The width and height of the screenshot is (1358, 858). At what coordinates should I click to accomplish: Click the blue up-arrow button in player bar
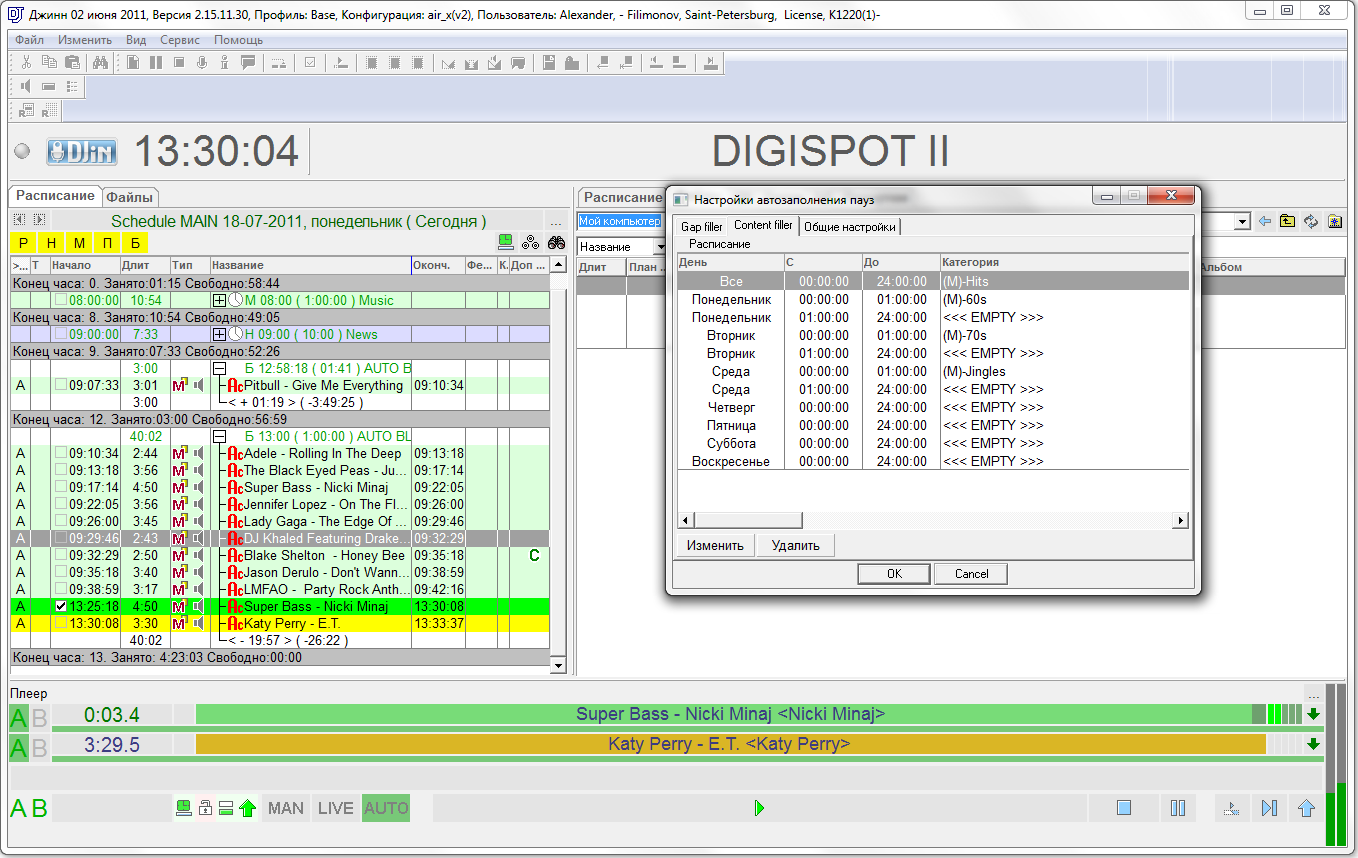coord(1306,808)
